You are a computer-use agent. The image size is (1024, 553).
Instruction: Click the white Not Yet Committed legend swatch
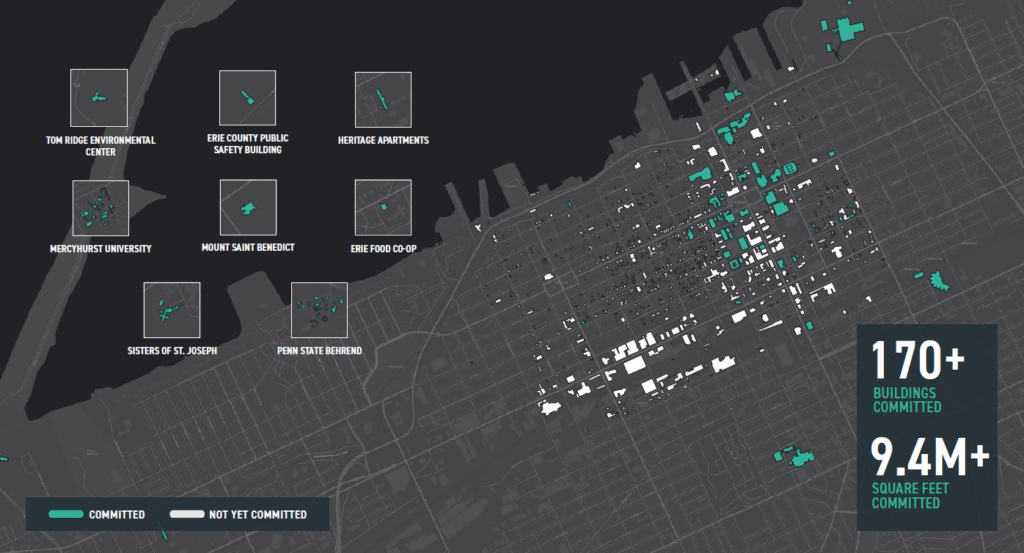point(187,514)
